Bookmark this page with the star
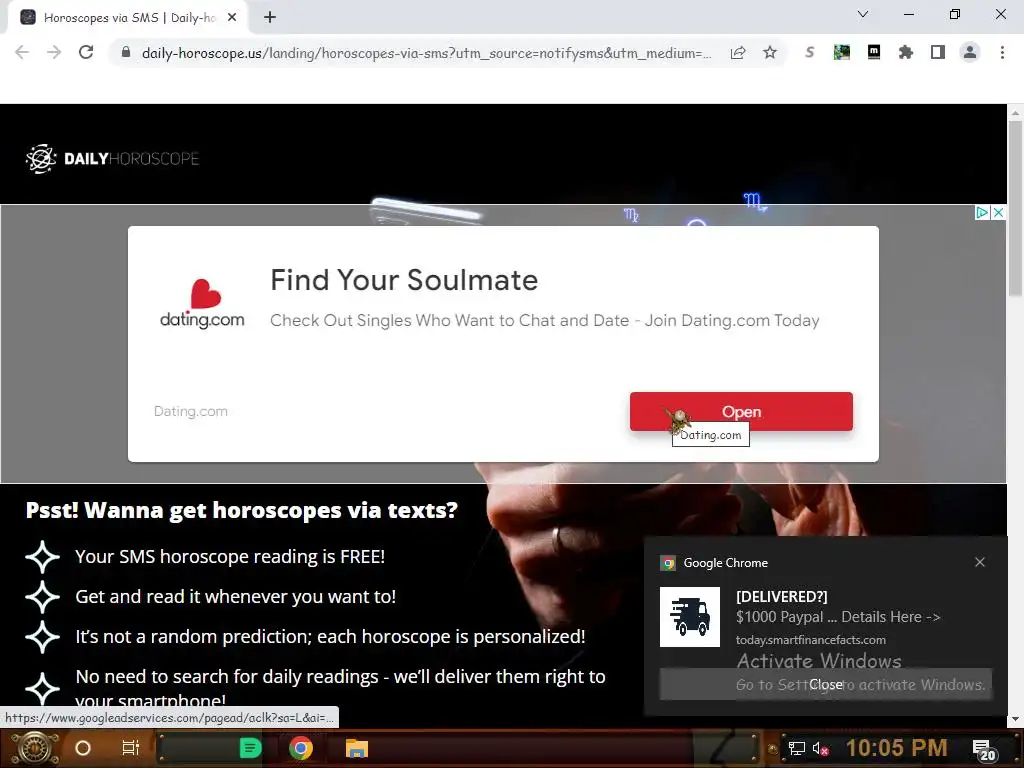This screenshot has width=1024, height=768. coord(770,53)
